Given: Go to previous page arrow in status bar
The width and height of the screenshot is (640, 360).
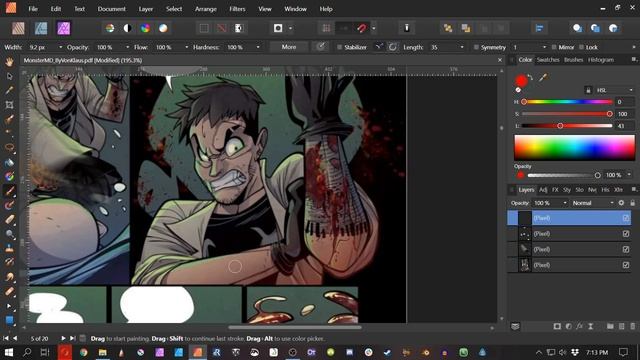Looking at the screenshot, I should coord(15,338).
